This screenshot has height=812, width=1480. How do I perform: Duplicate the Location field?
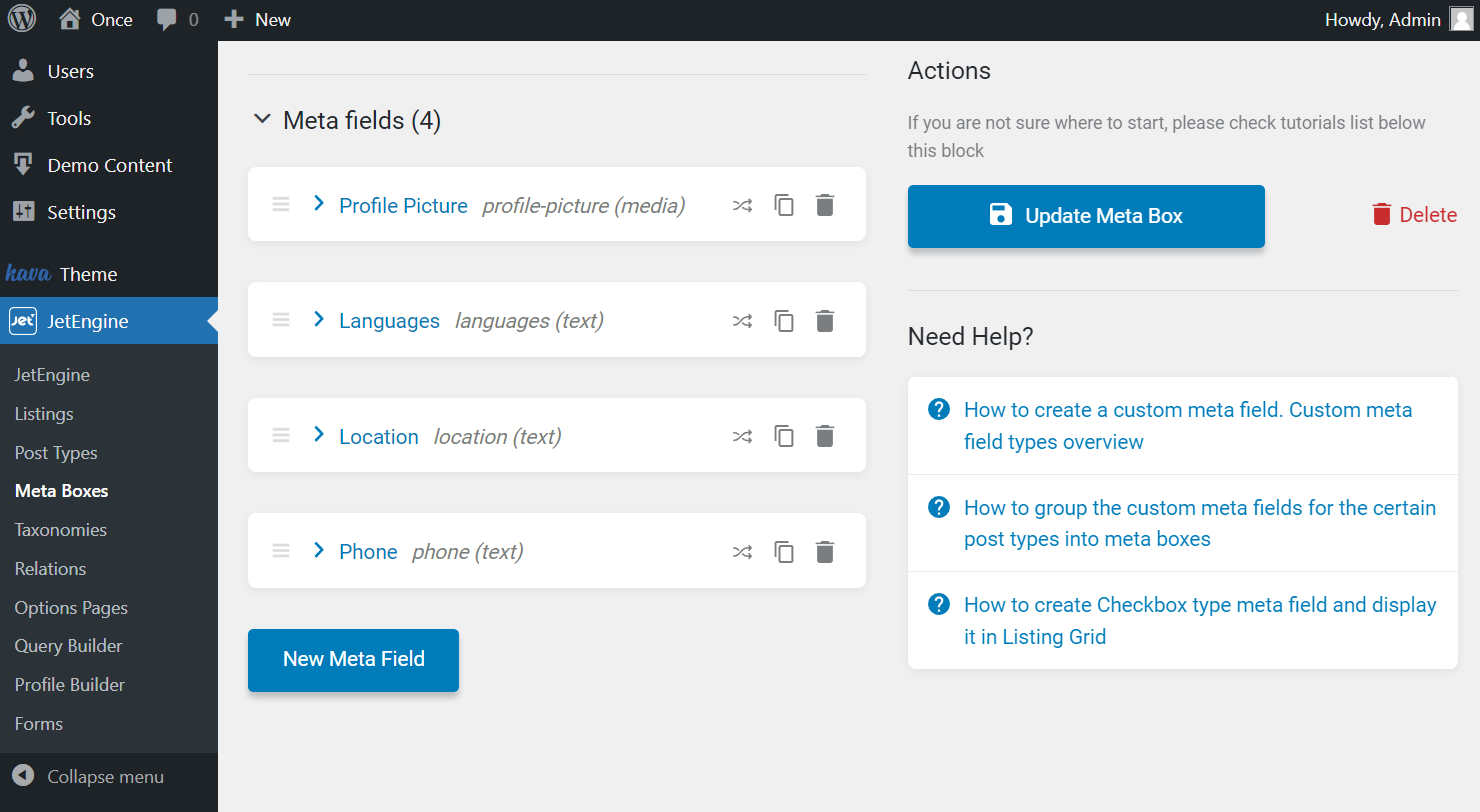point(784,436)
